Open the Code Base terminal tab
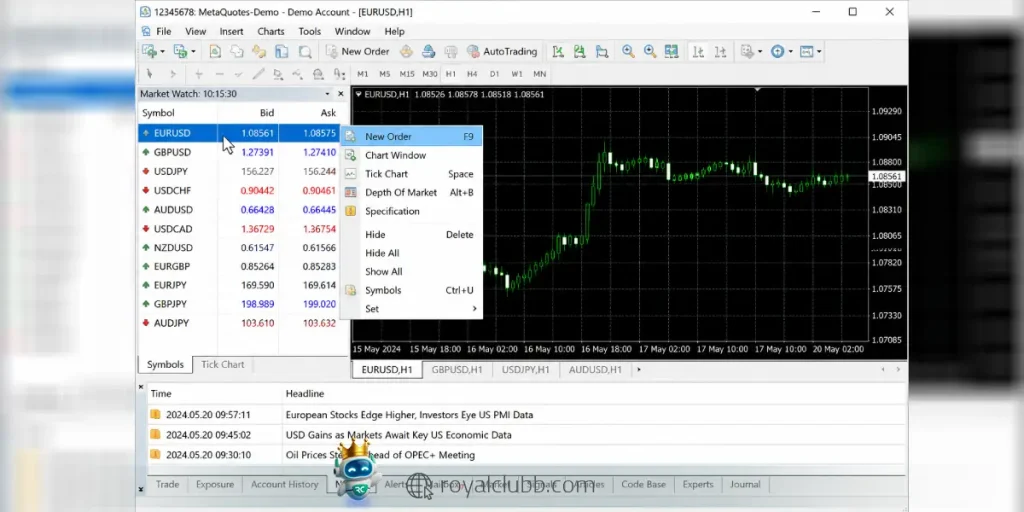 point(643,485)
